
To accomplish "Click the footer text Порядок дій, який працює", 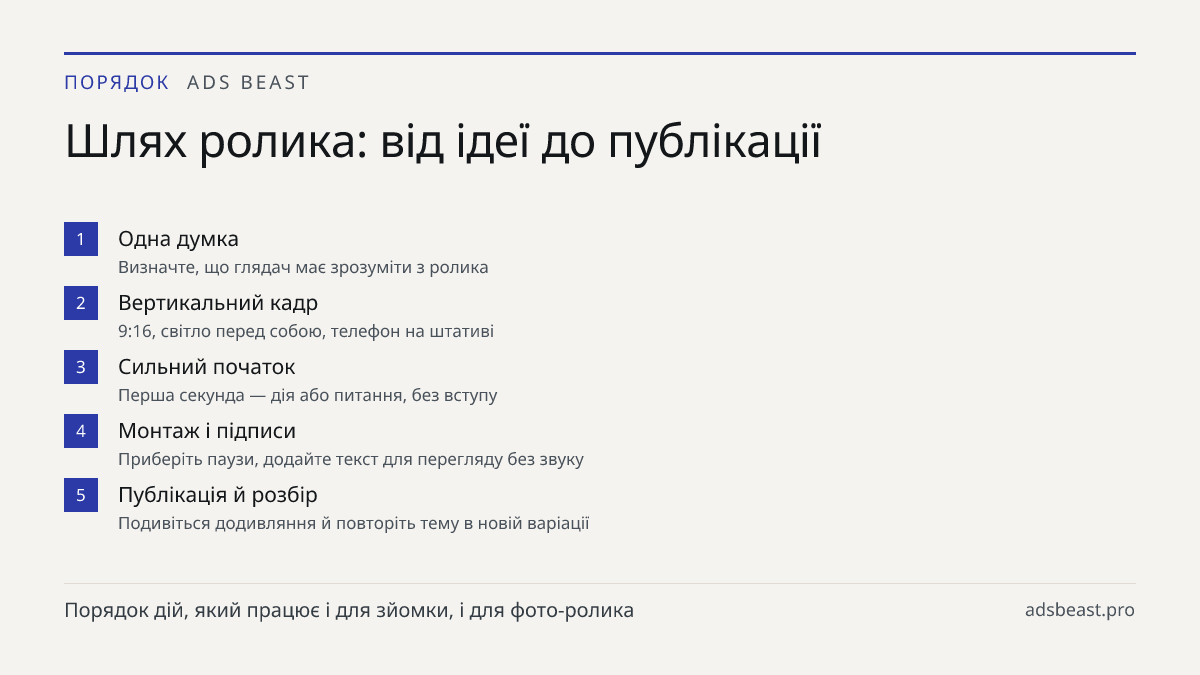I will pyautogui.click(x=349, y=610).
